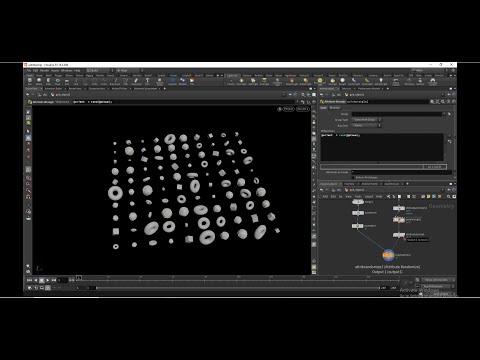This screenshot has width=480, height=360.
Task: Select the Metaball shelf tool
Action: click(x=182, y=81)
